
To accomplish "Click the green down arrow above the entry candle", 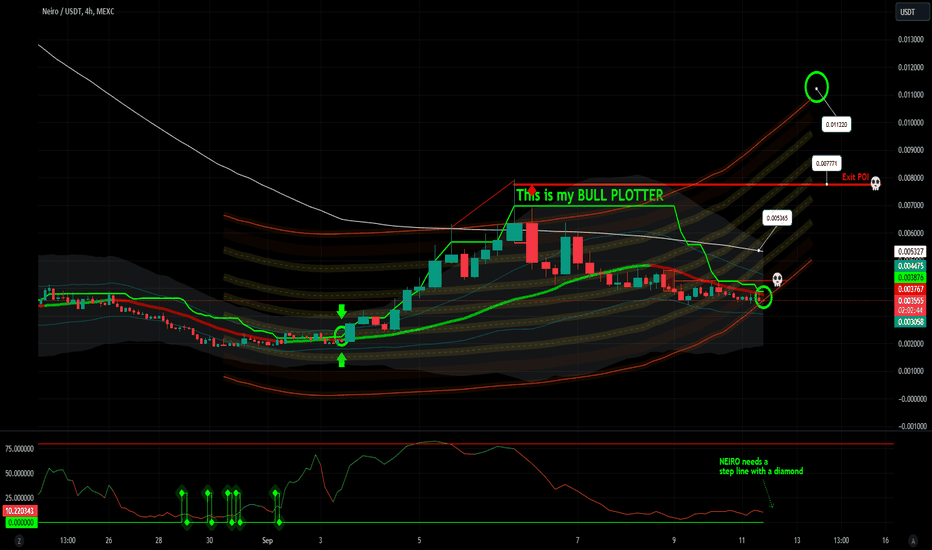I will coord(341,311).
